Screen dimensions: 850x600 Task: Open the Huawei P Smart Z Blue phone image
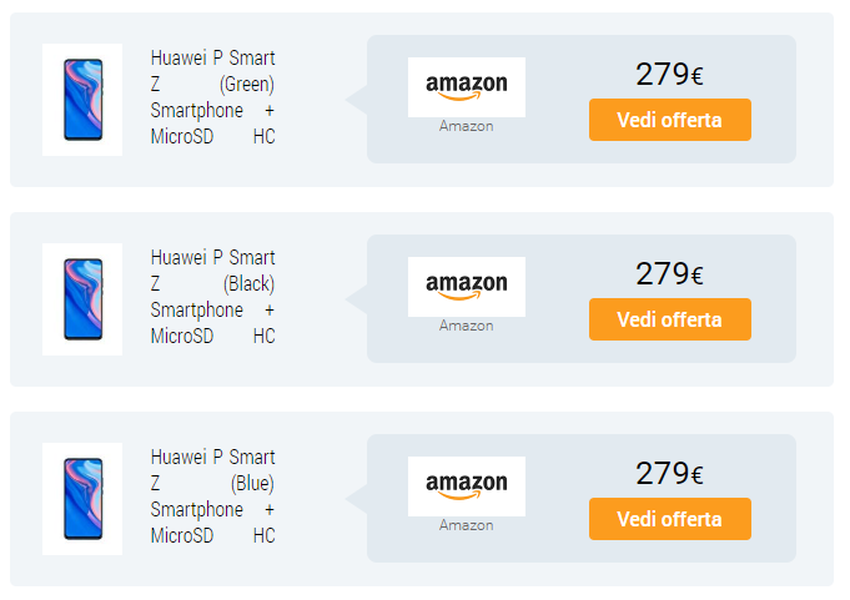(x=82, y=498)
